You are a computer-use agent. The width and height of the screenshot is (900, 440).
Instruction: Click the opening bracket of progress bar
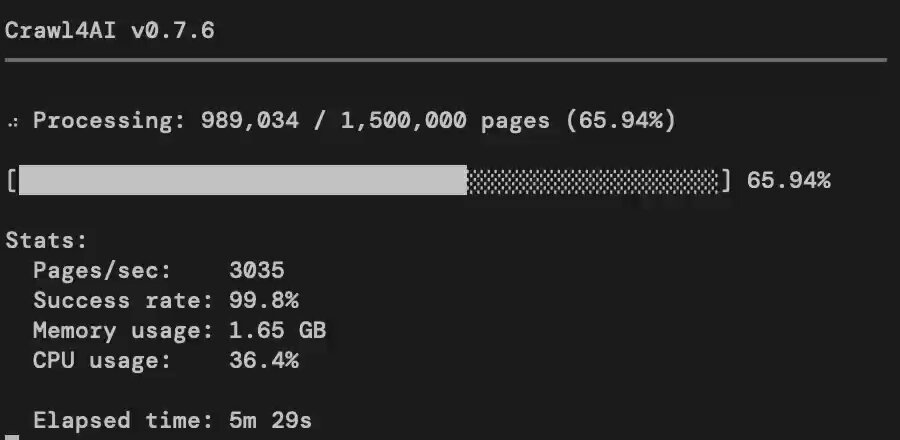coord(11,180)
